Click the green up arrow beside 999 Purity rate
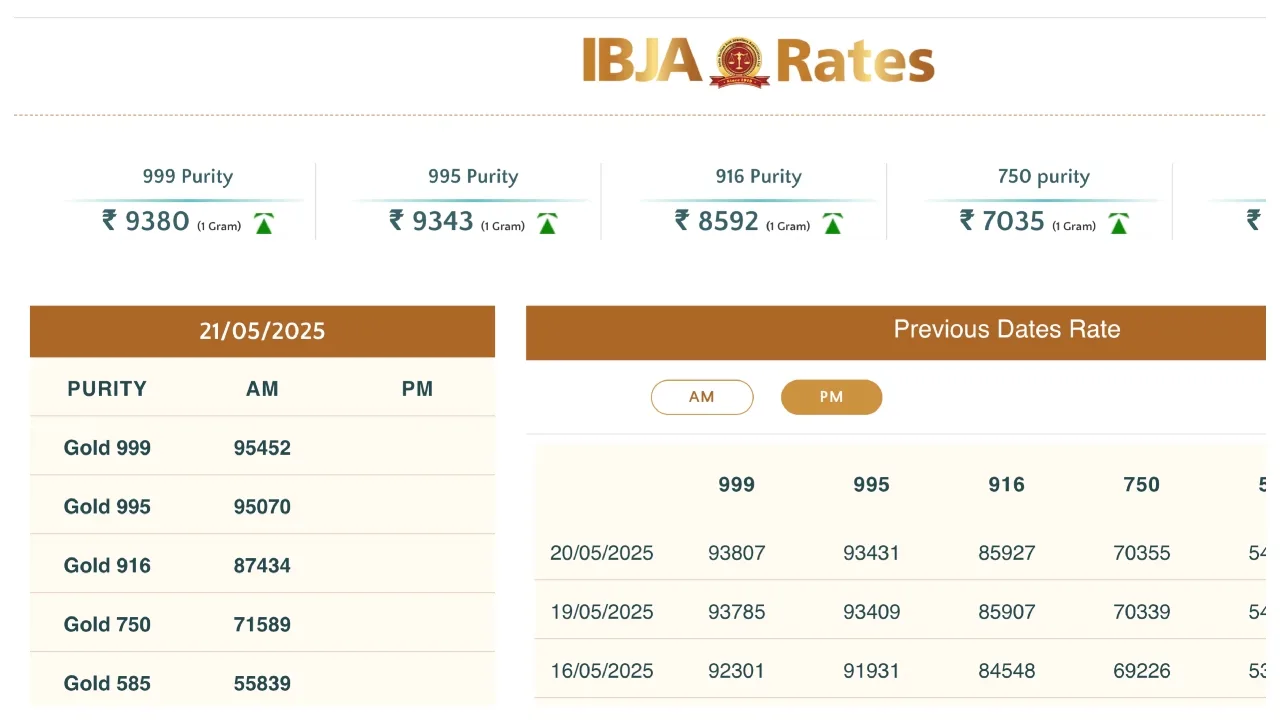 pyautogui.click(x=263, y=224)
